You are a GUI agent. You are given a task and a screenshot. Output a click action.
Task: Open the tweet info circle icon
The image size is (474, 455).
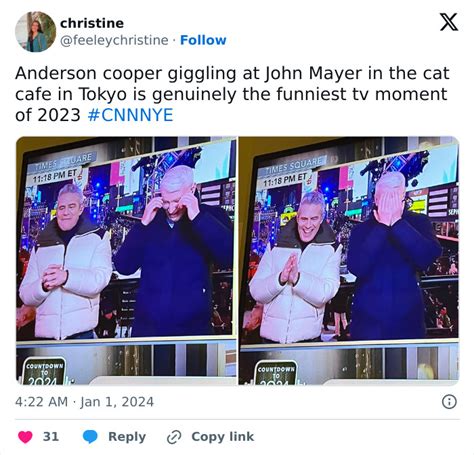pos(449,402)
